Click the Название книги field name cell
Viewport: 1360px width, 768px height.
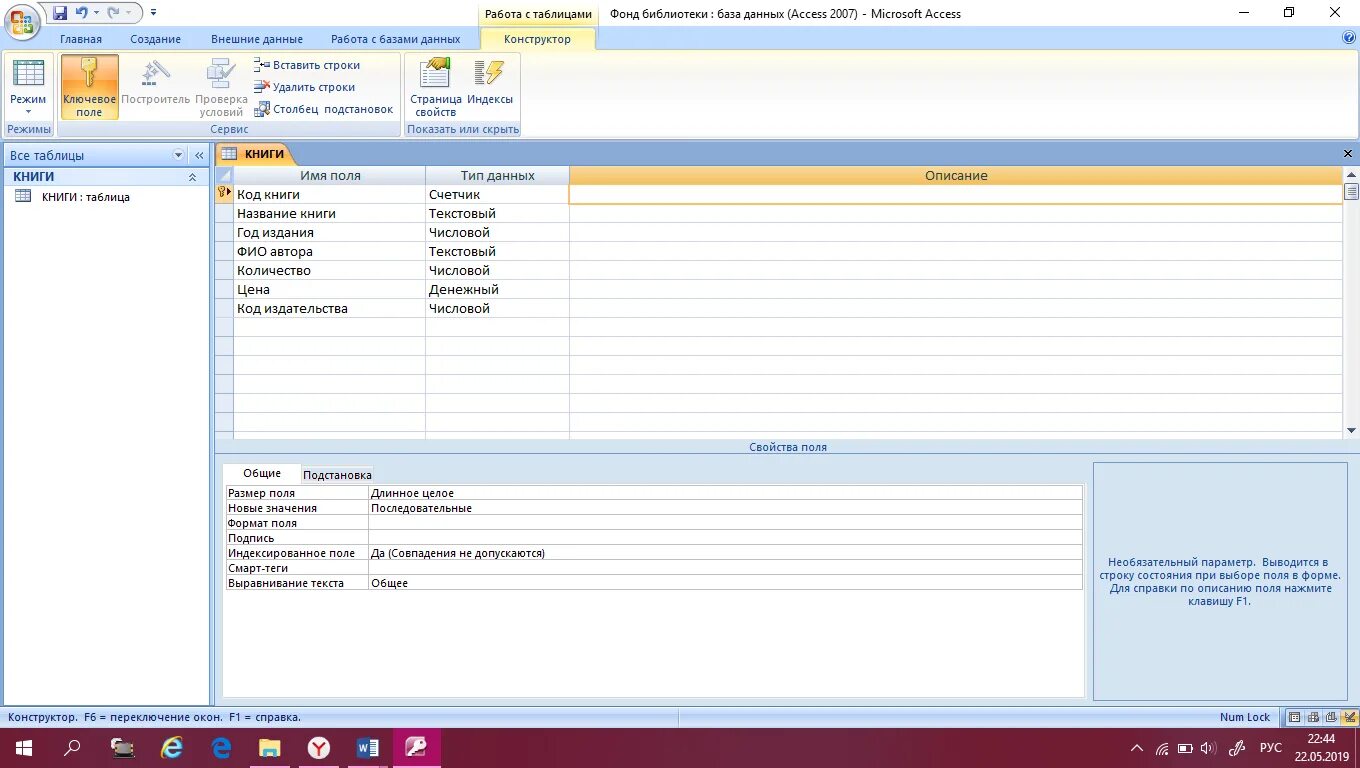(x=330, y=213)
